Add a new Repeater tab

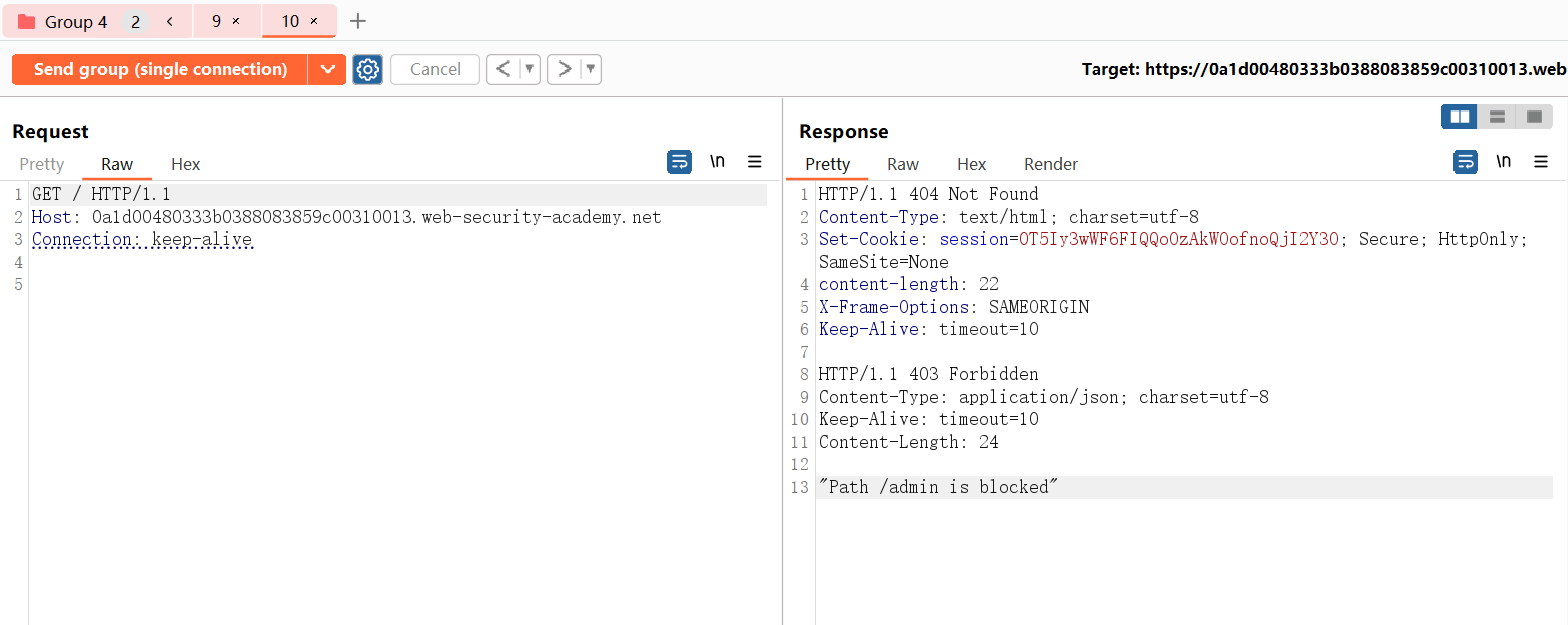[358, 21]
